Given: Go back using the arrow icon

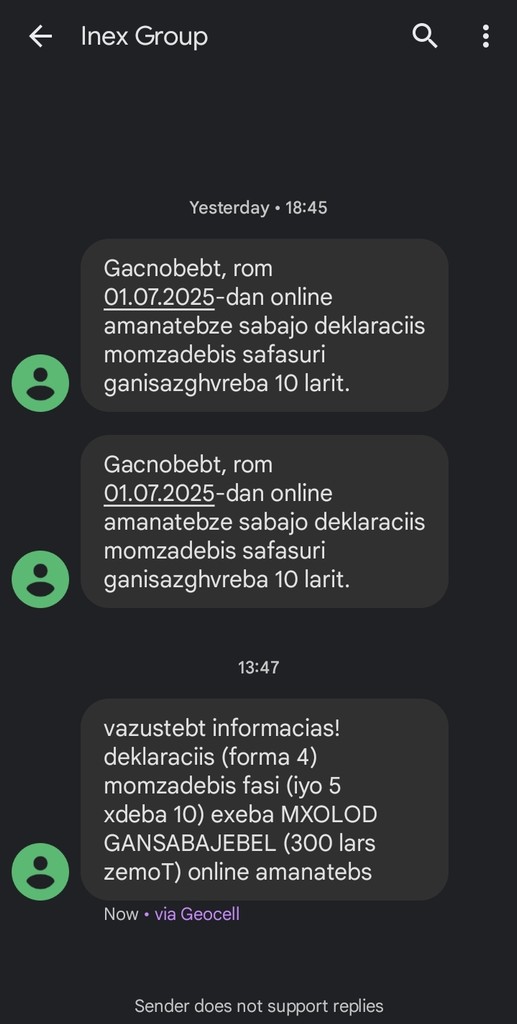Looking at the screenshot, I should (x=40, y=37).
